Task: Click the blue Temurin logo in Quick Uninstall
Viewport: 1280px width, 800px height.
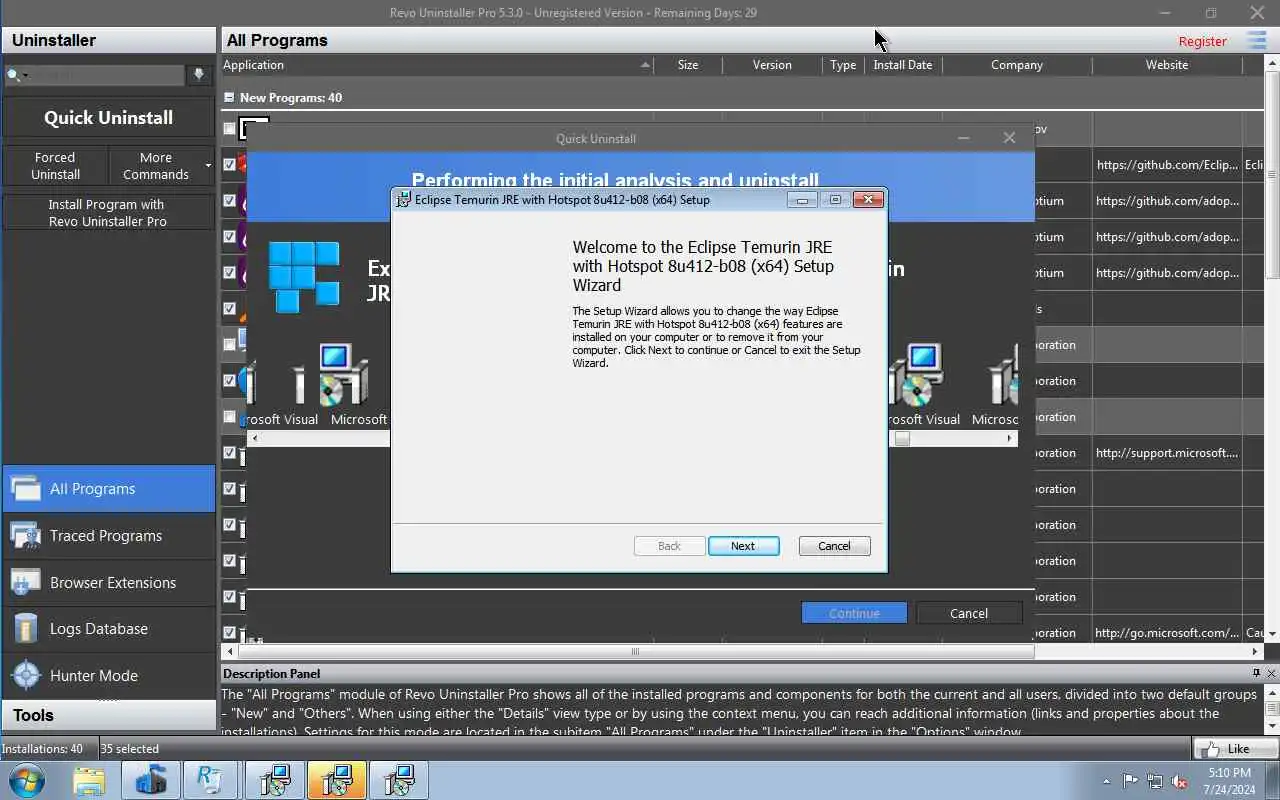Action: coord(304,276)
